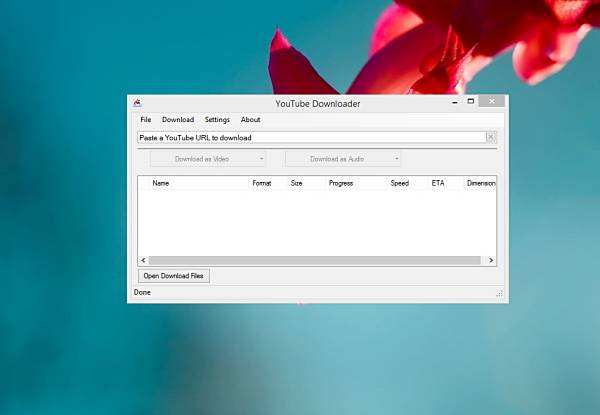The height and width of the screenshot is (415, 600).
Task: Expand the Download as Audio dropdown arrow
Action: pyautogui.click(x=396, y=159)
